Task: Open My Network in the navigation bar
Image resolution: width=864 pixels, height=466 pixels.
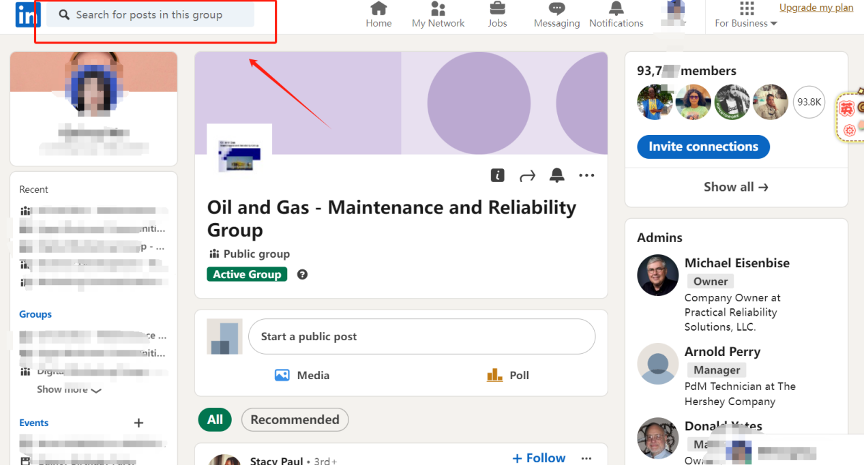Action: click(x=438, y=15)
